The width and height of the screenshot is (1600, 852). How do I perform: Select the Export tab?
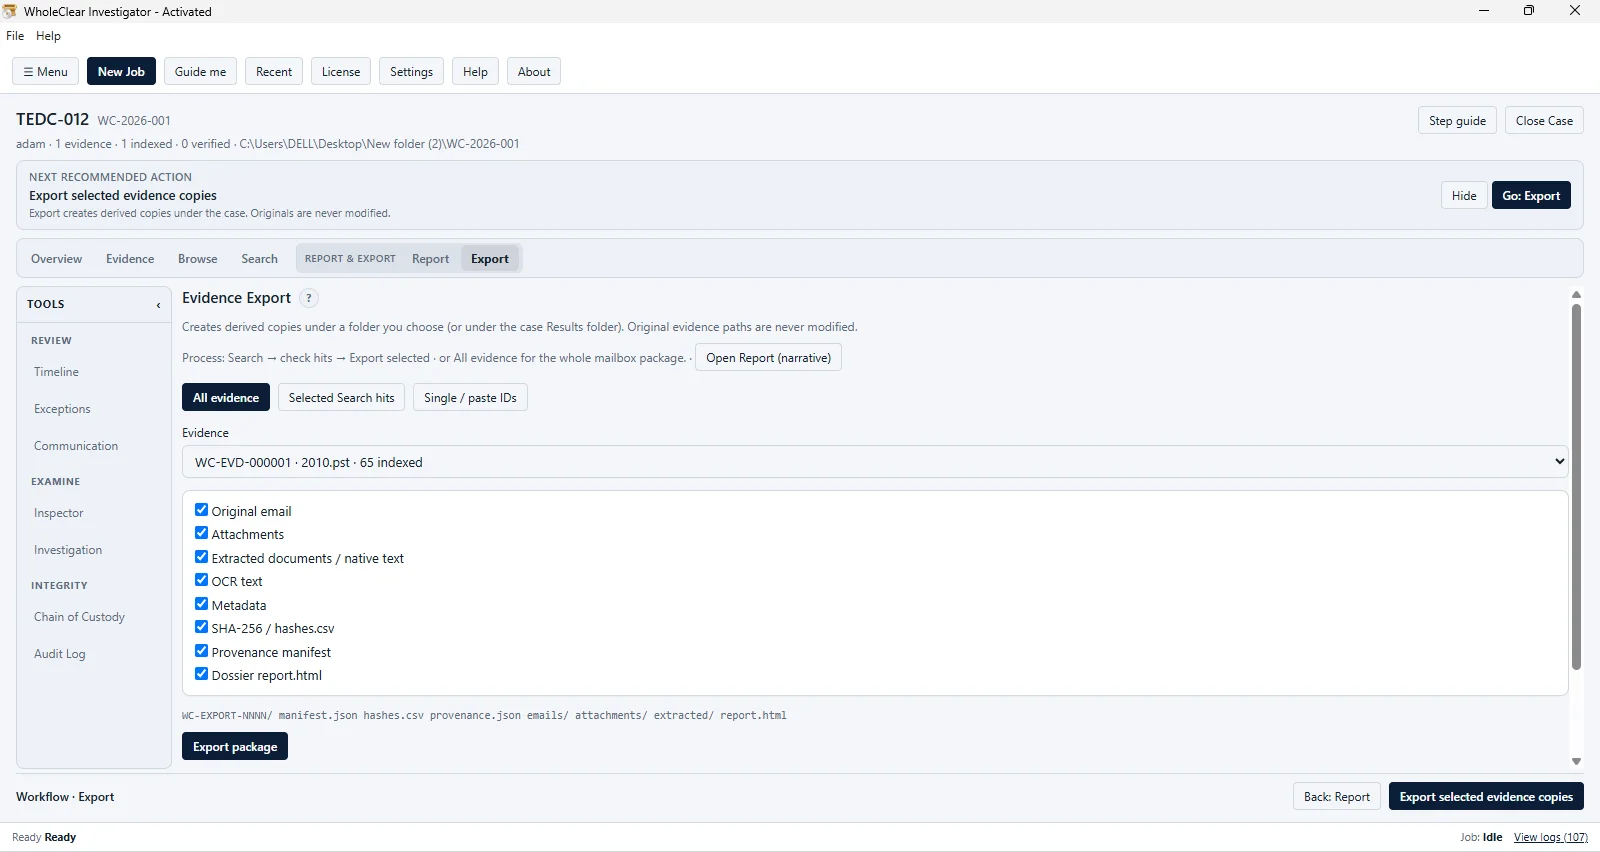click(490, 259)
